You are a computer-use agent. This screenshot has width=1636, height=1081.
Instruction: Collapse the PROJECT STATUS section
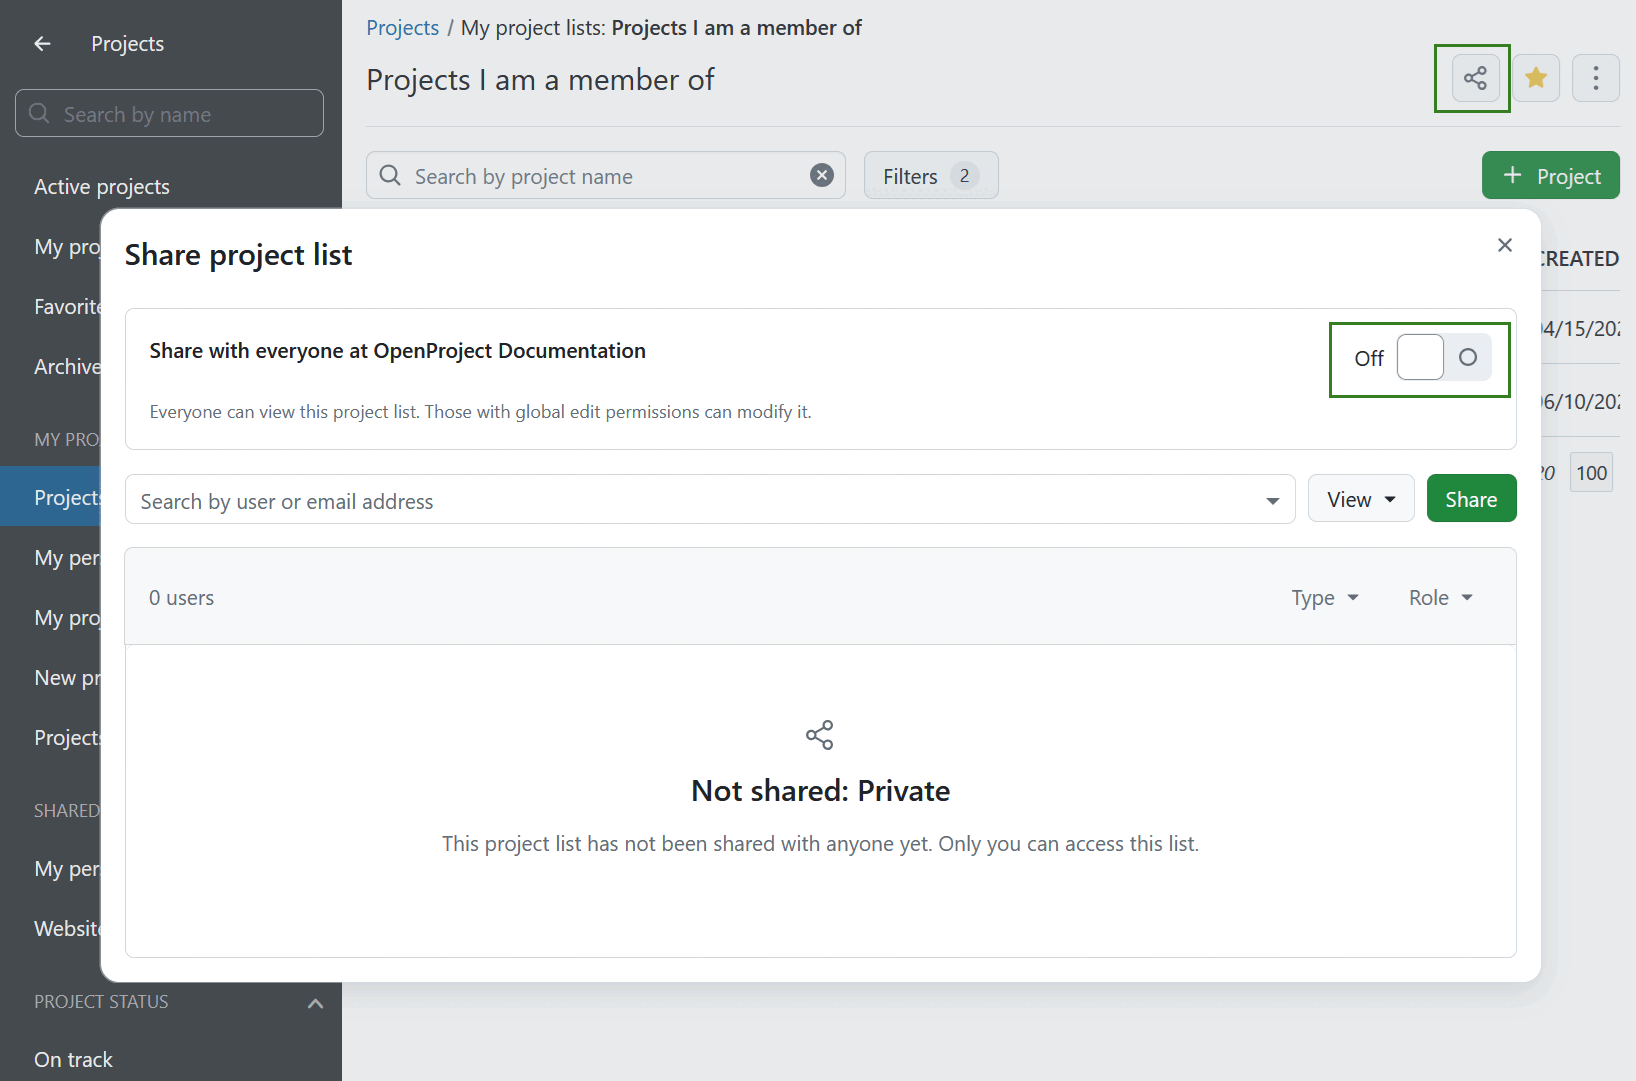coord(315,1003)
